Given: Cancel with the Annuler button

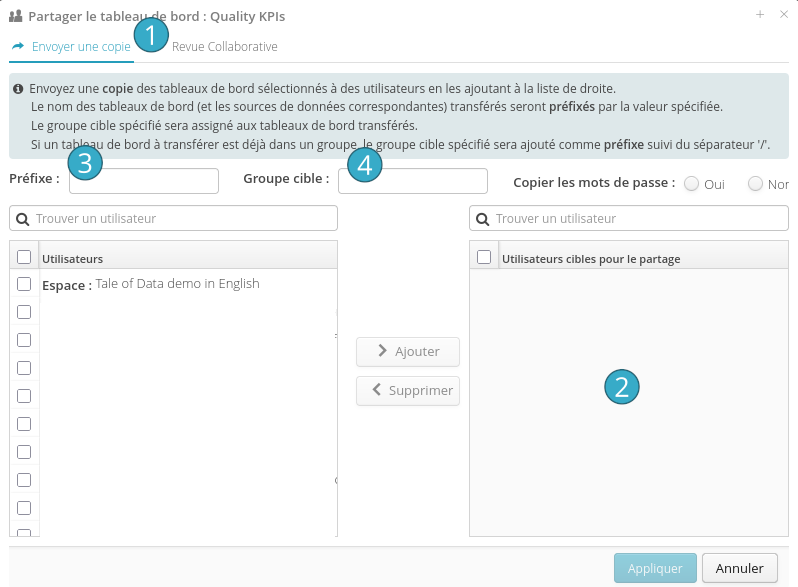Looking at the screenshot, I should pos(739,568).
